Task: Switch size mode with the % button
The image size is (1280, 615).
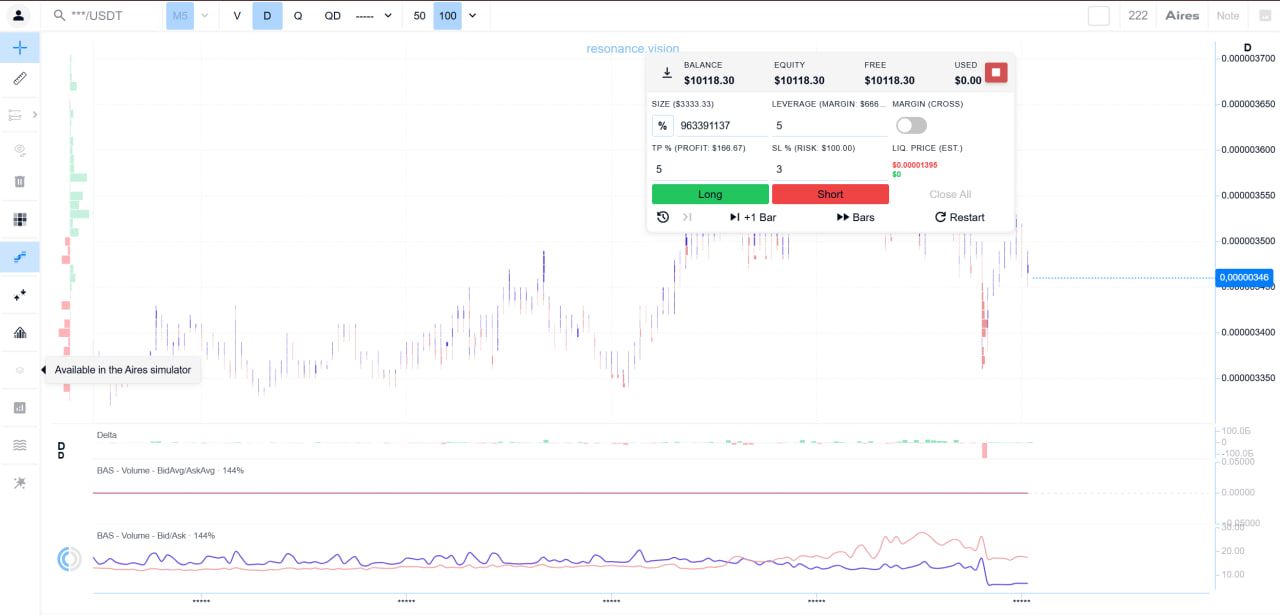Action: 662,126
